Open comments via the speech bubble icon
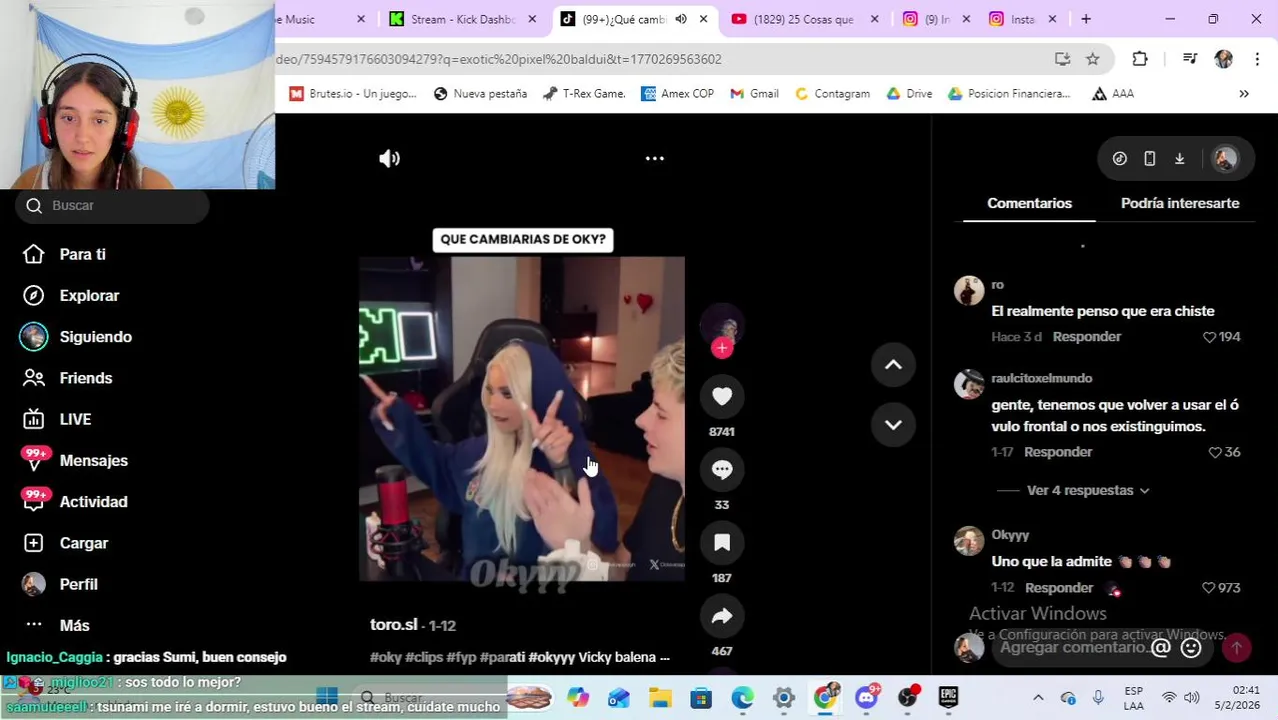1278x720 pixels. pyautogui.click(x=722, y=469)
